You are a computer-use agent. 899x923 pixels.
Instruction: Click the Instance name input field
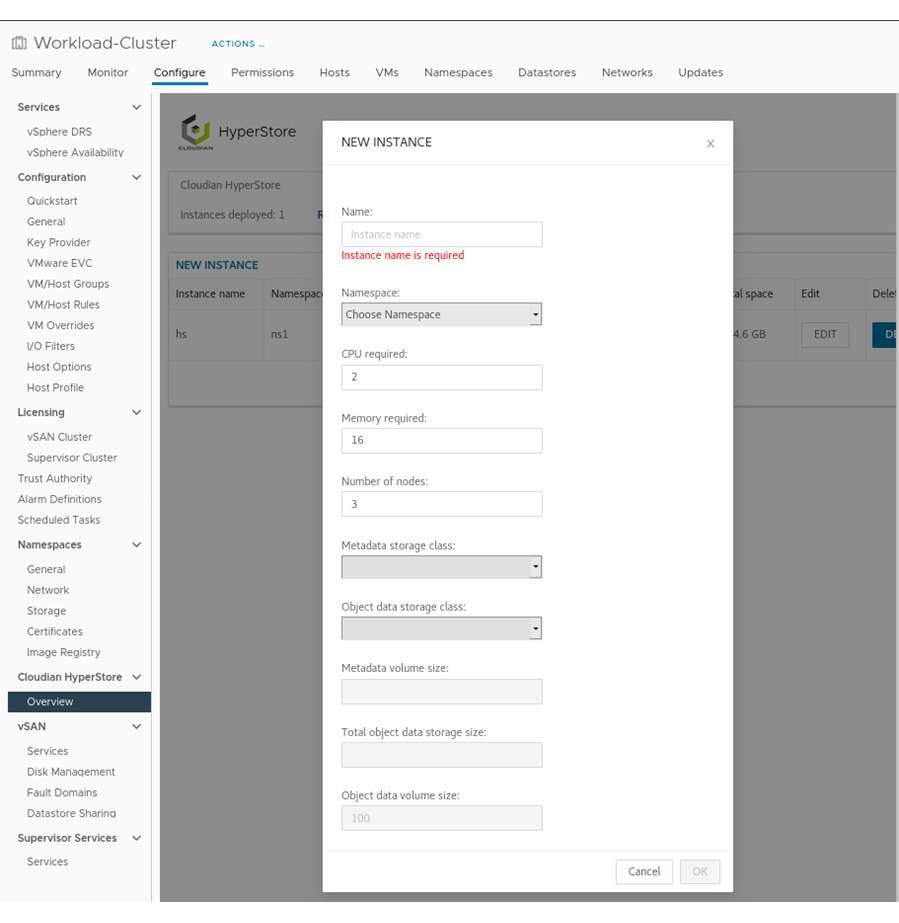(x=442, y=234)
